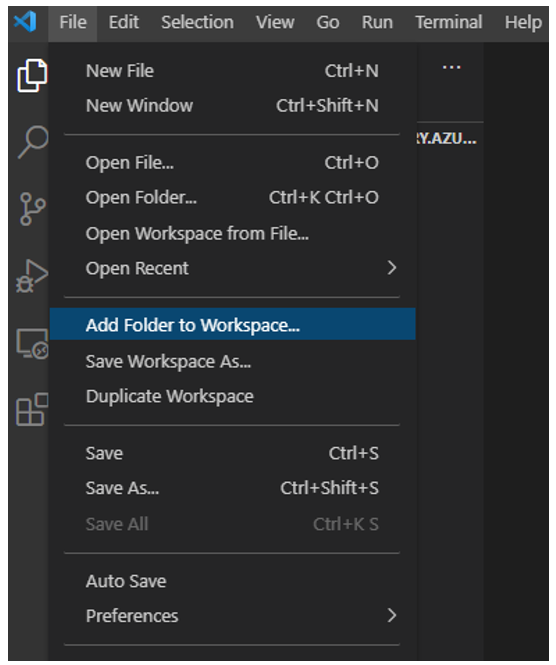
Task: Open the Terminal menu
Action: tap(449, 22)
